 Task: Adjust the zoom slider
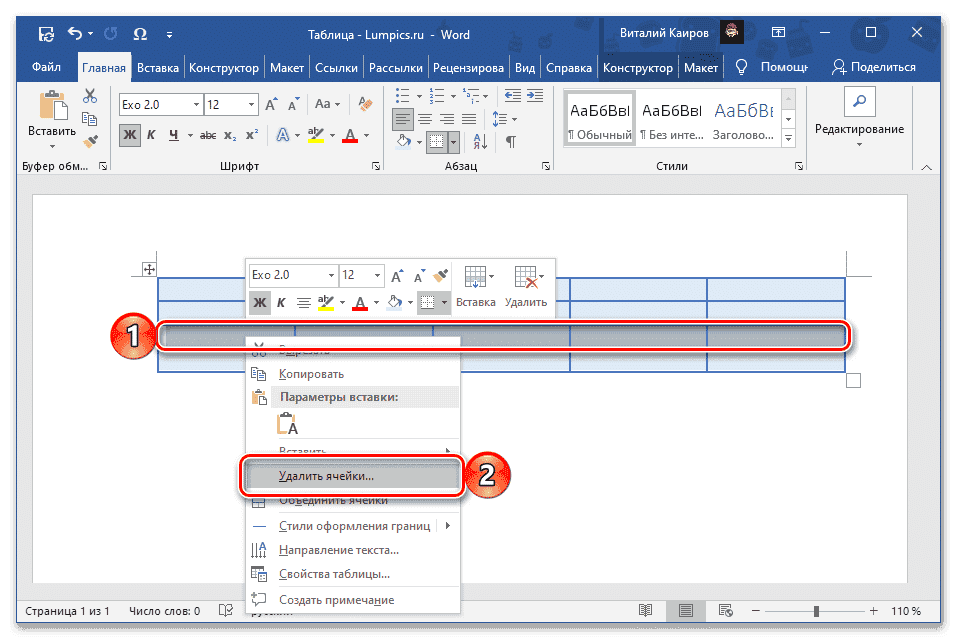pyautogui.click(x=817, y=610)
